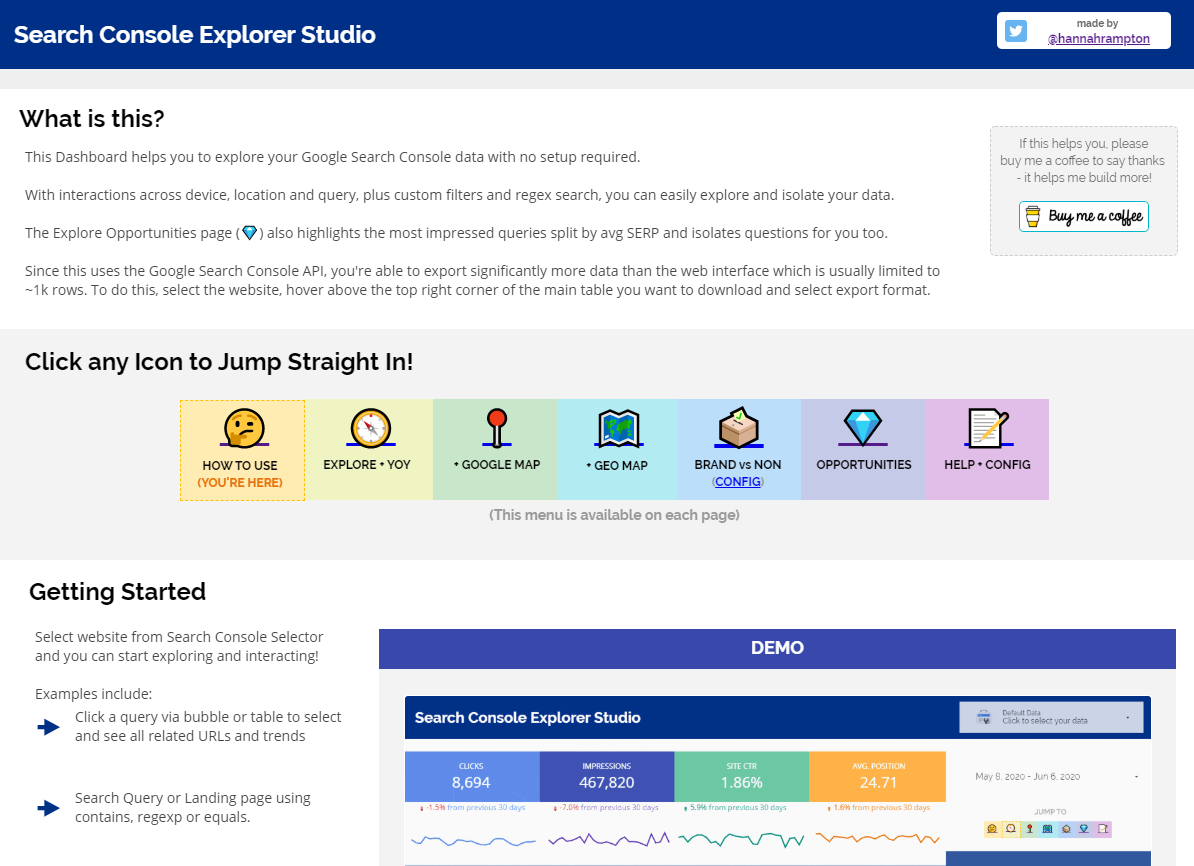Viewport: 1194px width, 866px height.
Task: Click the Buy me a coffee button
Action: pos(1084,216)
